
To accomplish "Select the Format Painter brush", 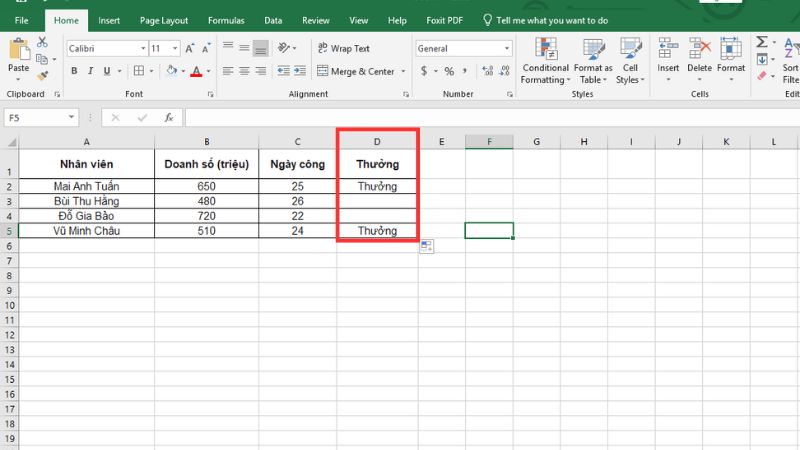I will (x=42, y=75).
